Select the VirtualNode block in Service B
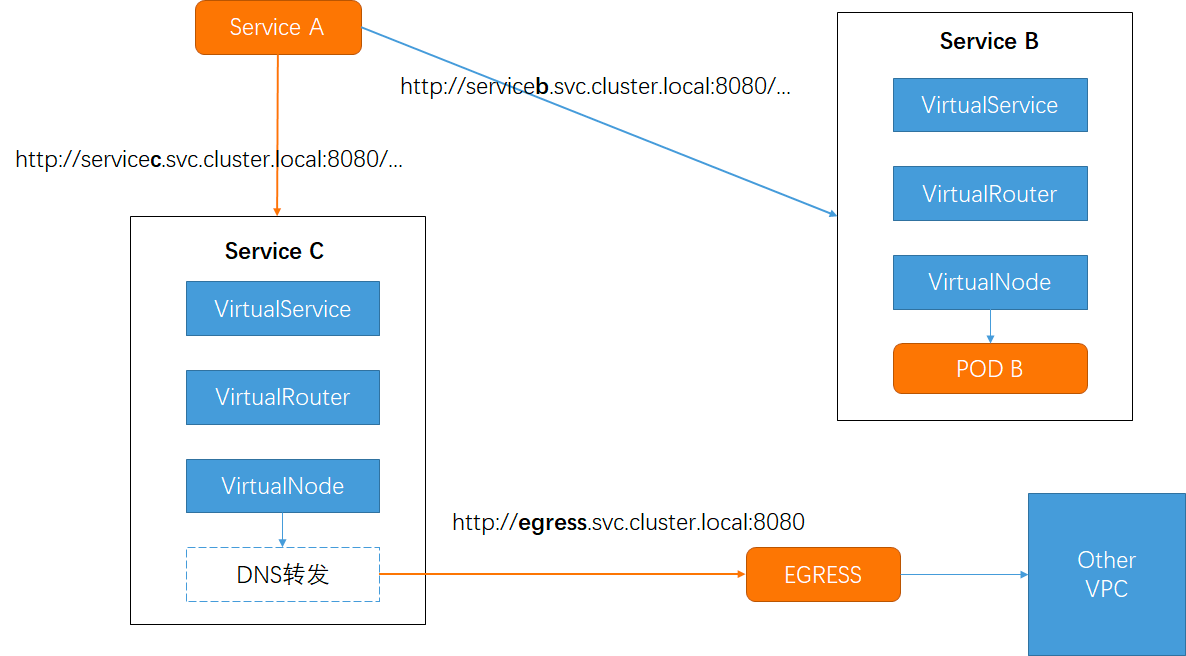Image resolution: width=1186 pixels, height=656 pixels. point(990,282)
